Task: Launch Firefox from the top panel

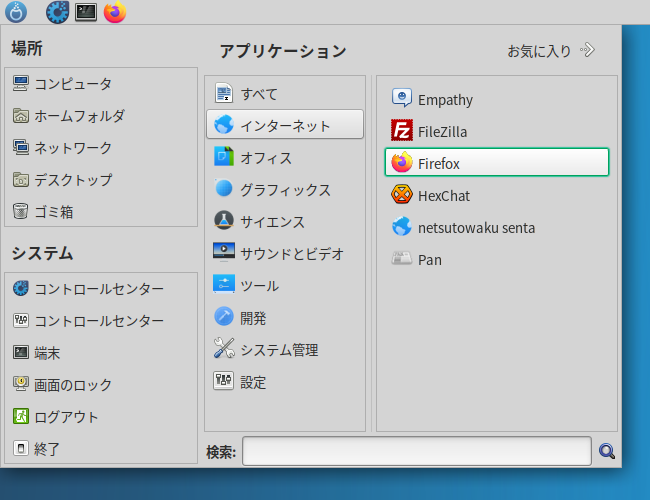Action: 115,12
